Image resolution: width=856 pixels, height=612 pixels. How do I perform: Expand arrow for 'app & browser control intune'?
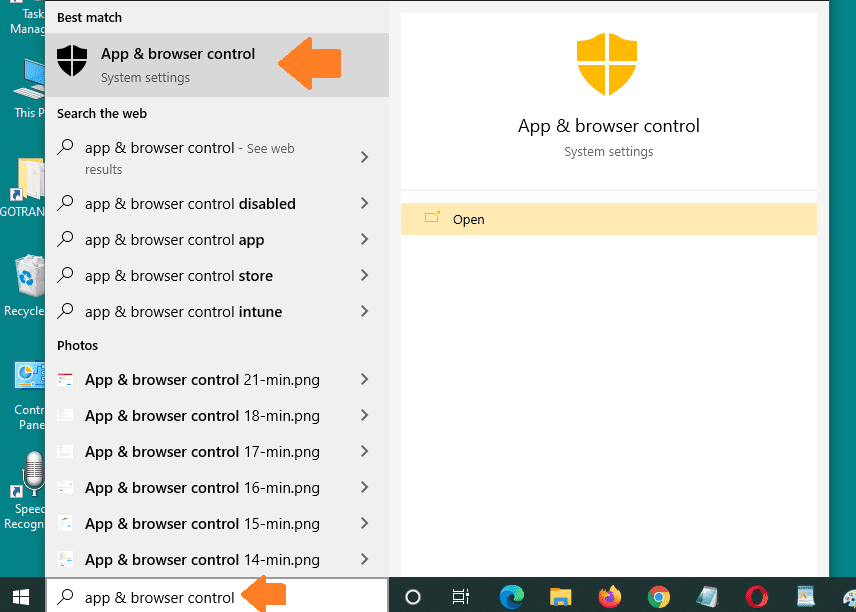pos(364,312)
